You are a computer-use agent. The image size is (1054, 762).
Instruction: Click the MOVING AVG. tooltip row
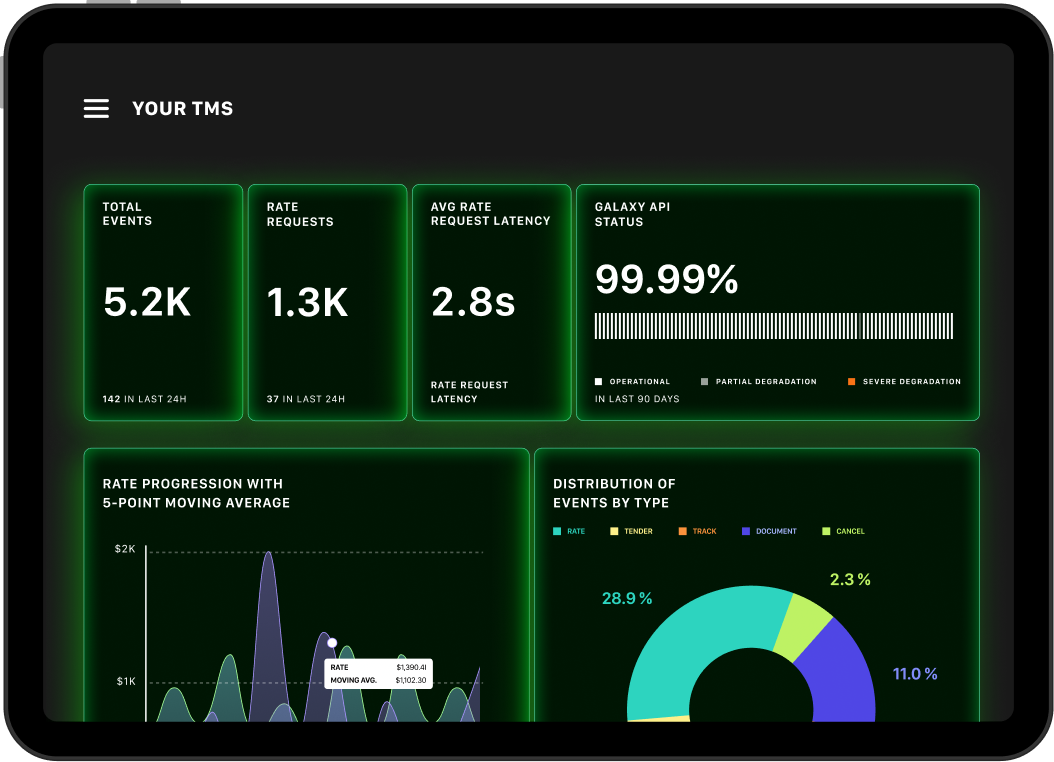[x=378, y=681]
